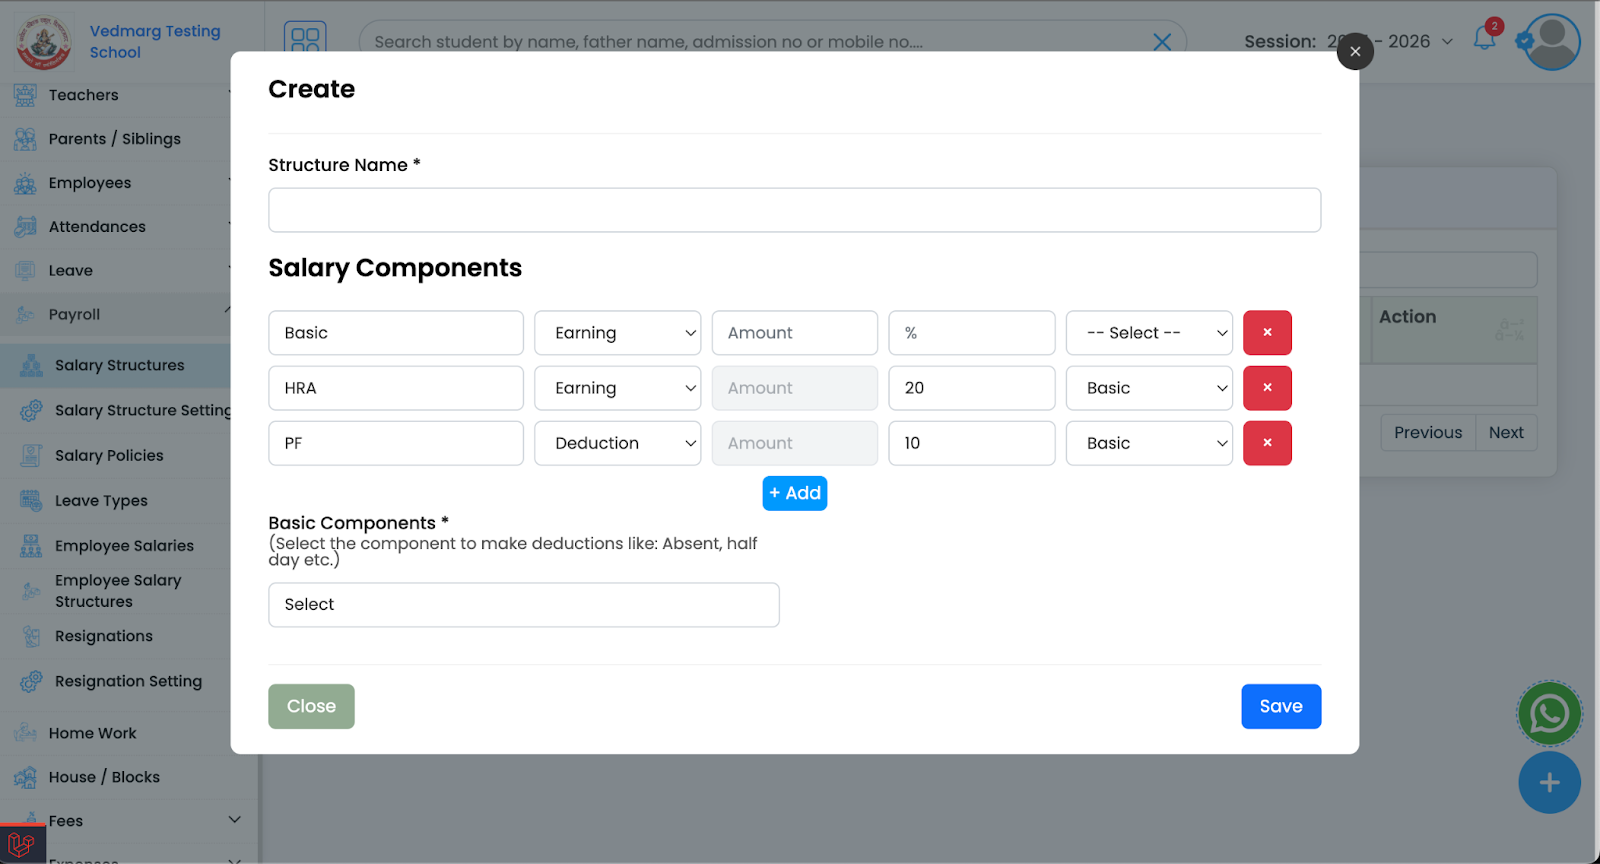
Task: Click the Amount field in Basic row
Action: pos(795,333)
